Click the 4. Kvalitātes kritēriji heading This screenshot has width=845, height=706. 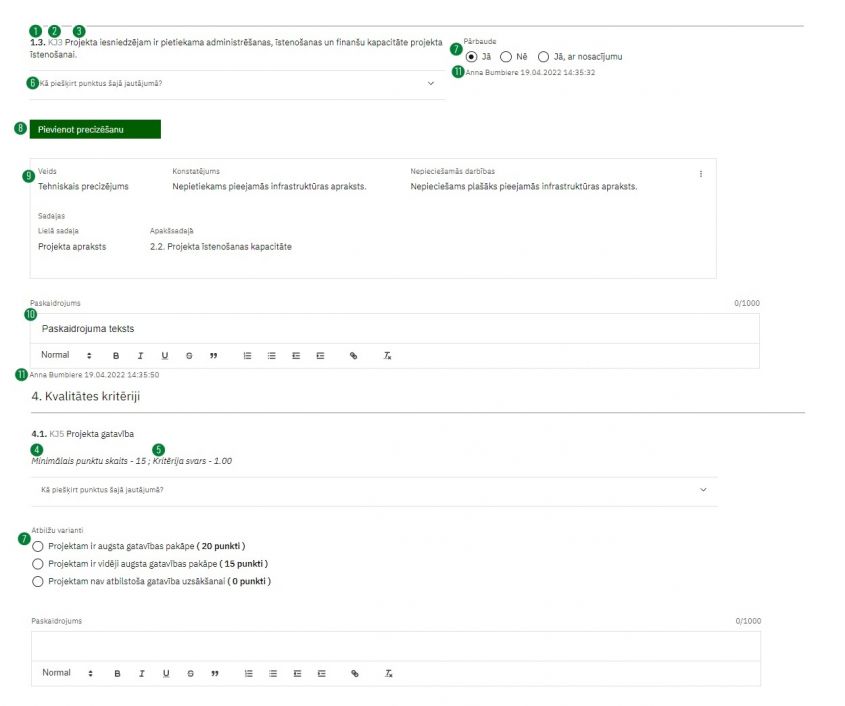click(86, 396)
